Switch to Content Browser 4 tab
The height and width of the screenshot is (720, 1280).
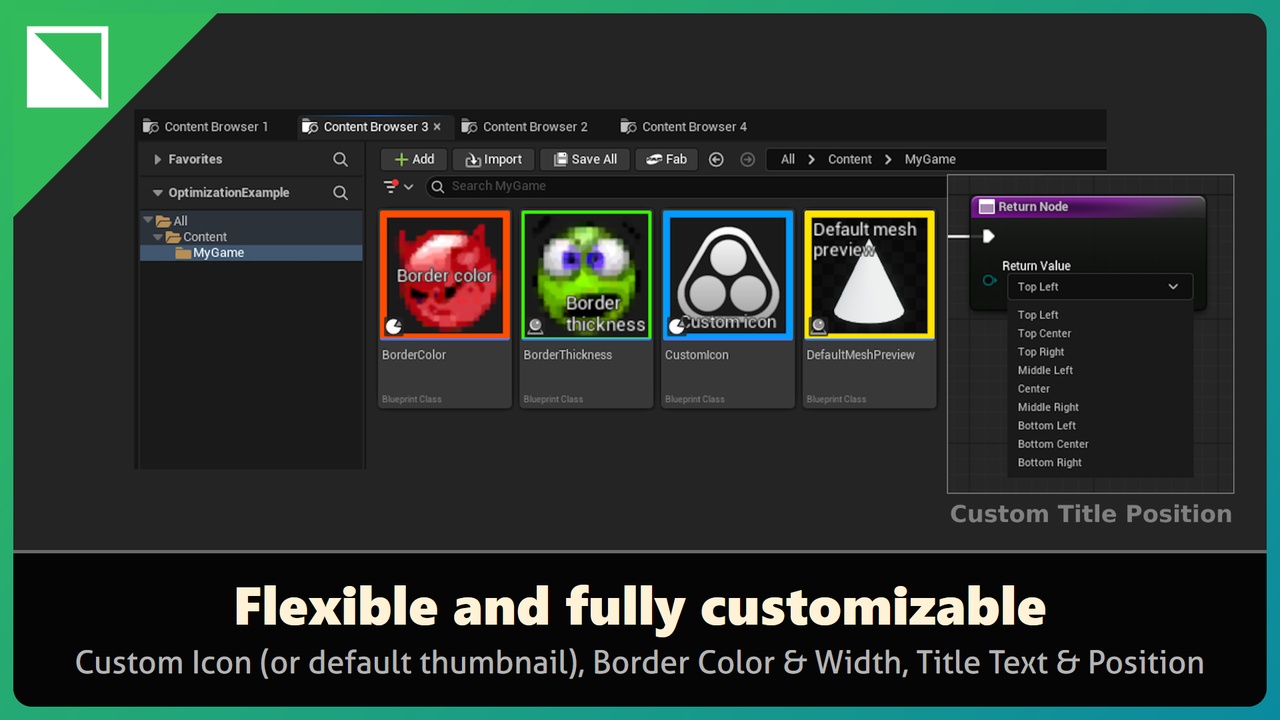[684, 127]
